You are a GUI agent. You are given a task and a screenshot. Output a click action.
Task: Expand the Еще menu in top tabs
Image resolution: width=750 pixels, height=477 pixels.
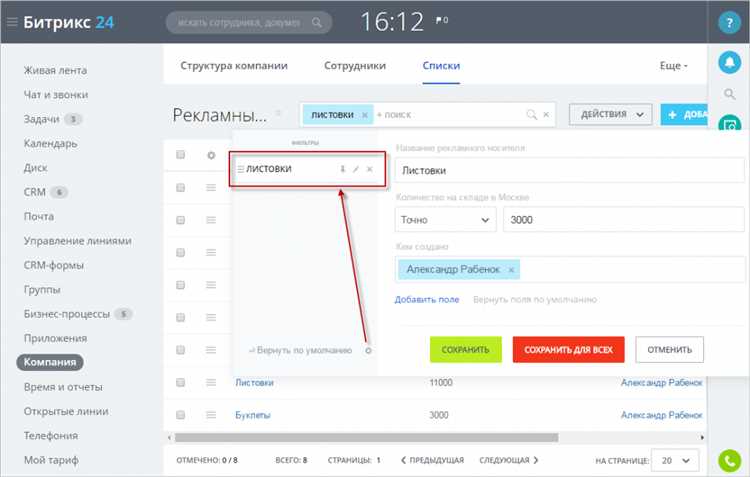(673, 66)
